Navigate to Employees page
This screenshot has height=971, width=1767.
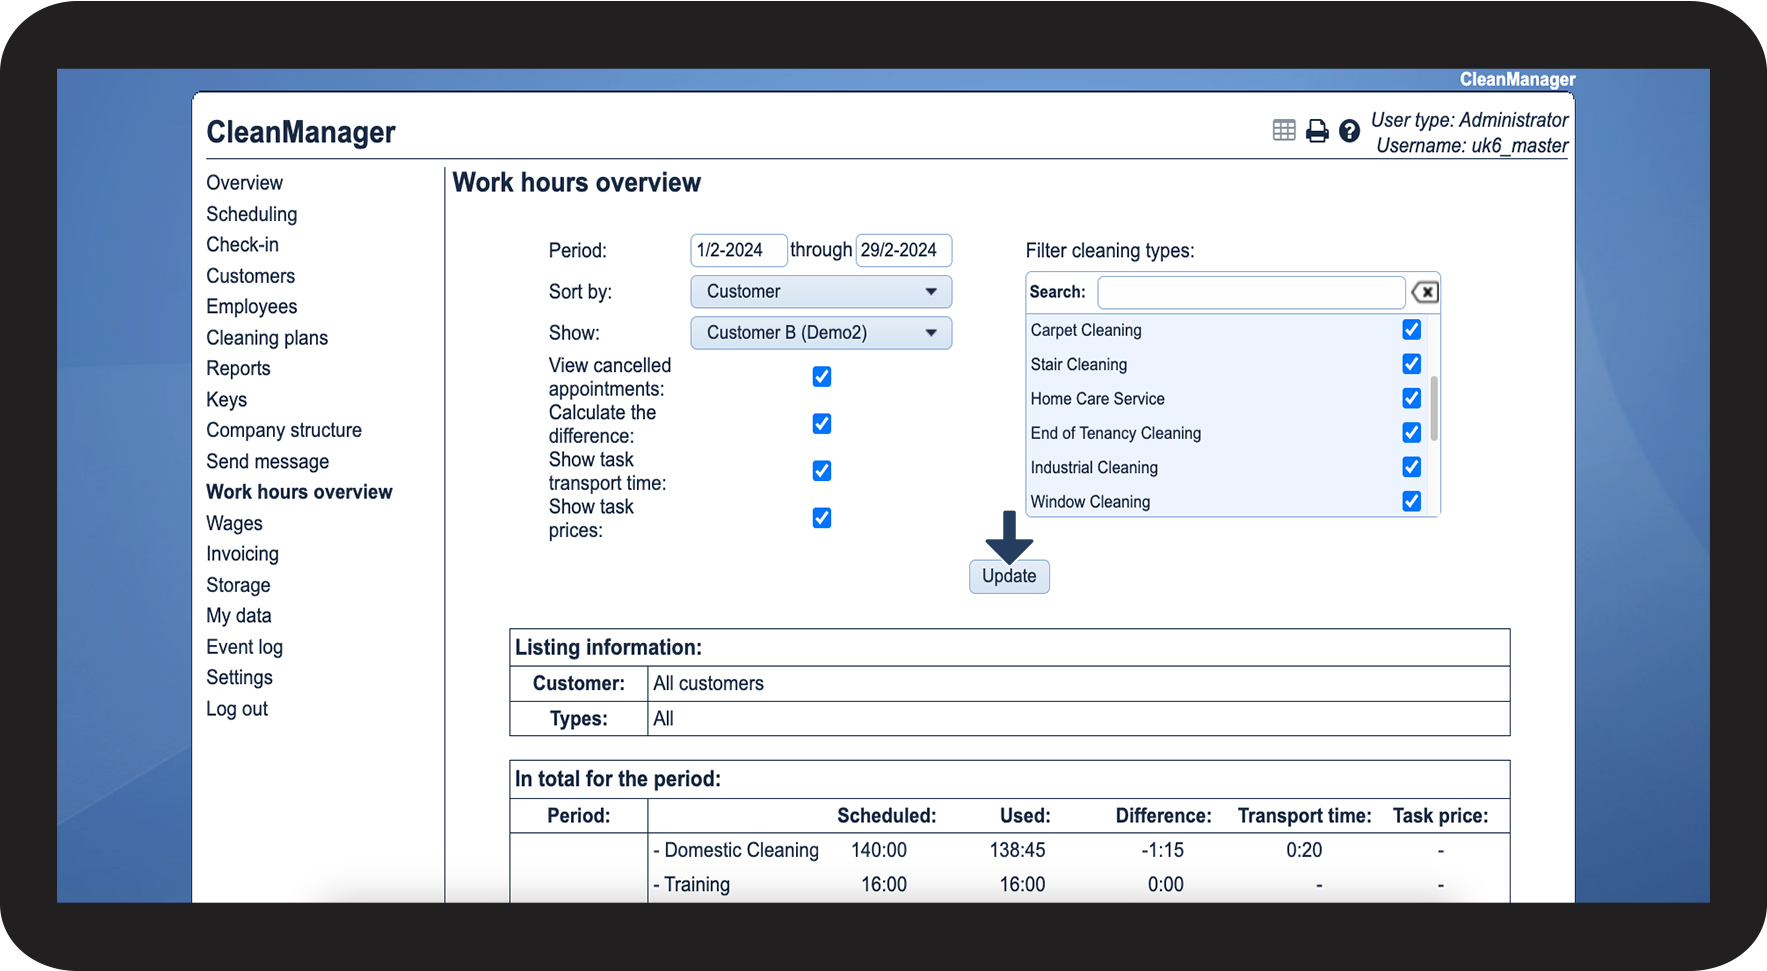point(251,307)
